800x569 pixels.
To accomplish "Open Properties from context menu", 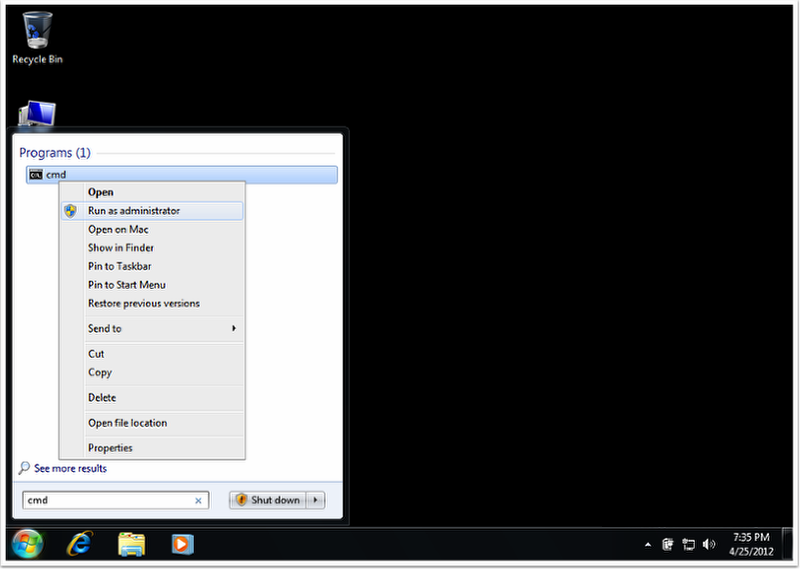I will click(x=152, y=448).
